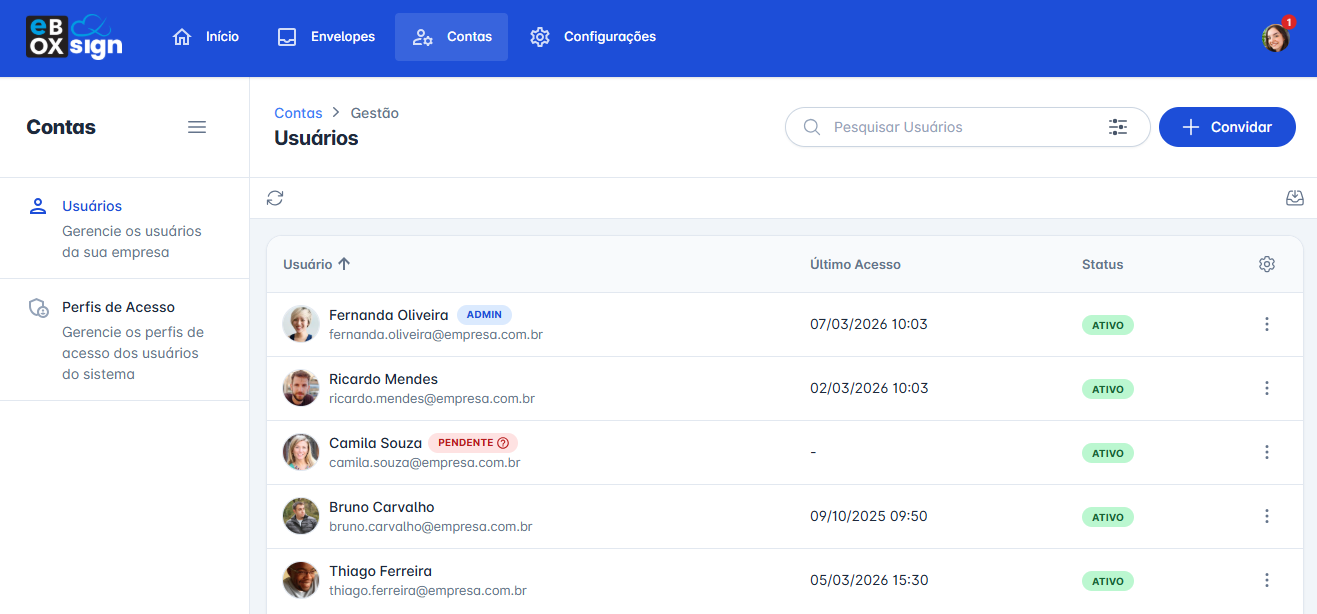Open Envelopes in top navigation
1317x614 pixels.
pyautogui.click(x=326, y=37)
